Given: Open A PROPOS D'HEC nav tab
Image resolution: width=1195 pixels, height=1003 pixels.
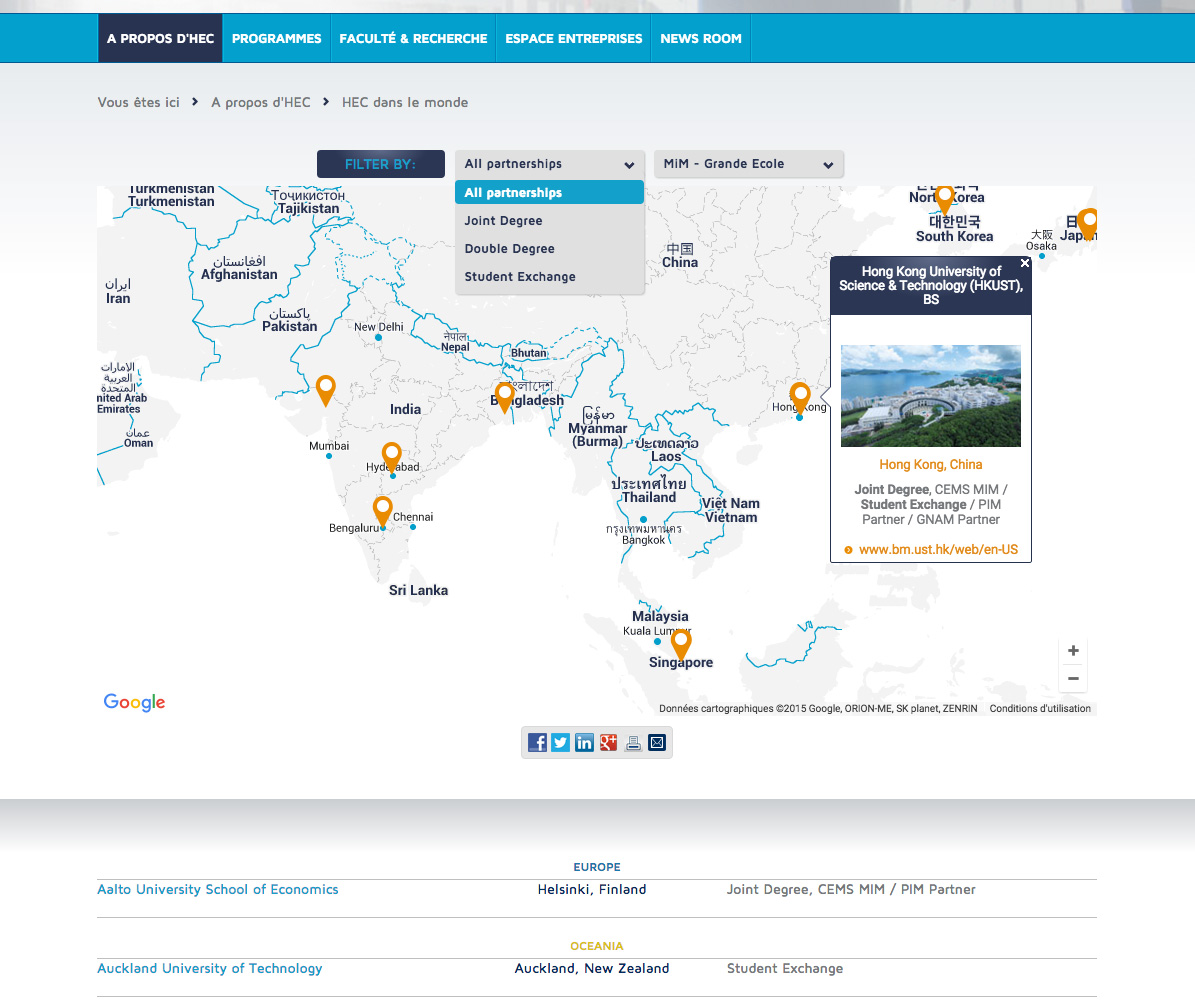Looking at the screenshot, I should (160, 38).
